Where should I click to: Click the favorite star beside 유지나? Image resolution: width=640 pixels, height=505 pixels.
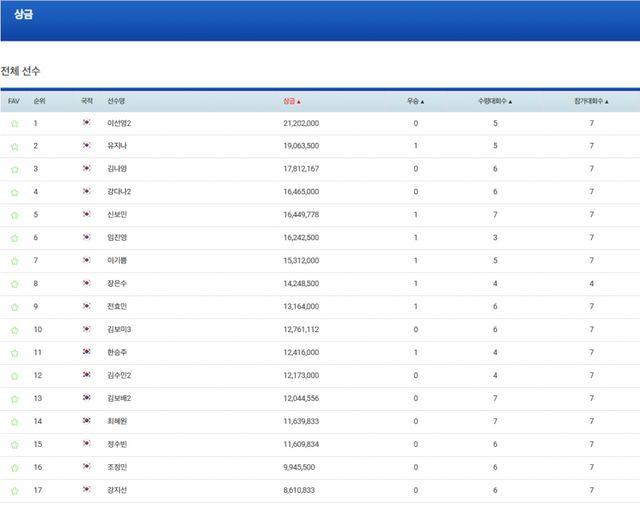(14, 146)
